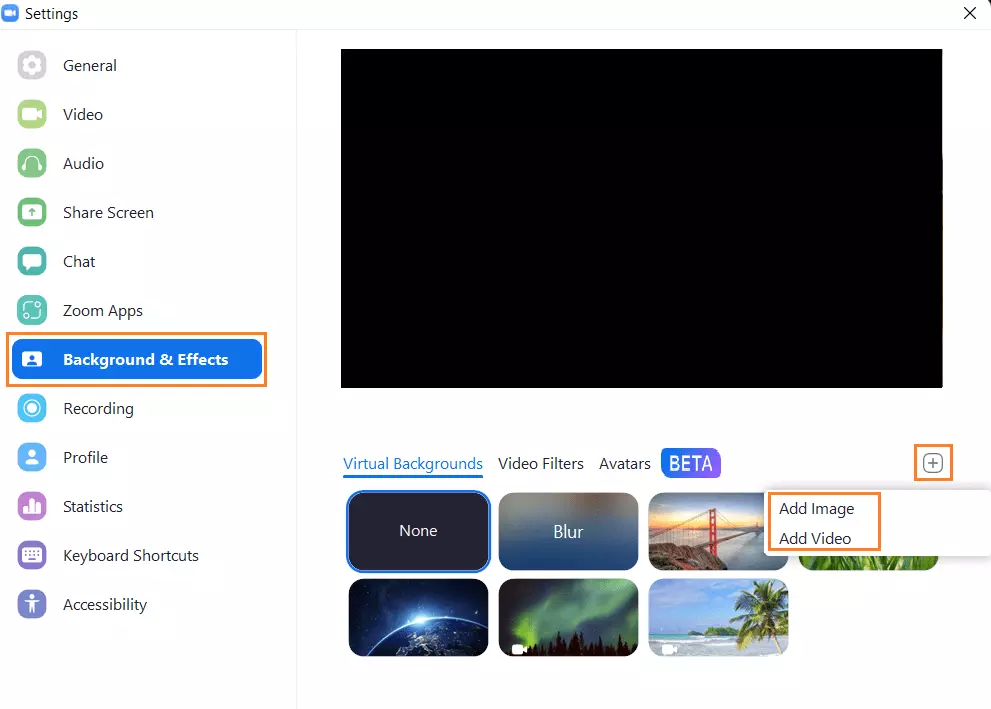
Task: Open the Accessibility settings
Action: coord(106,604)
